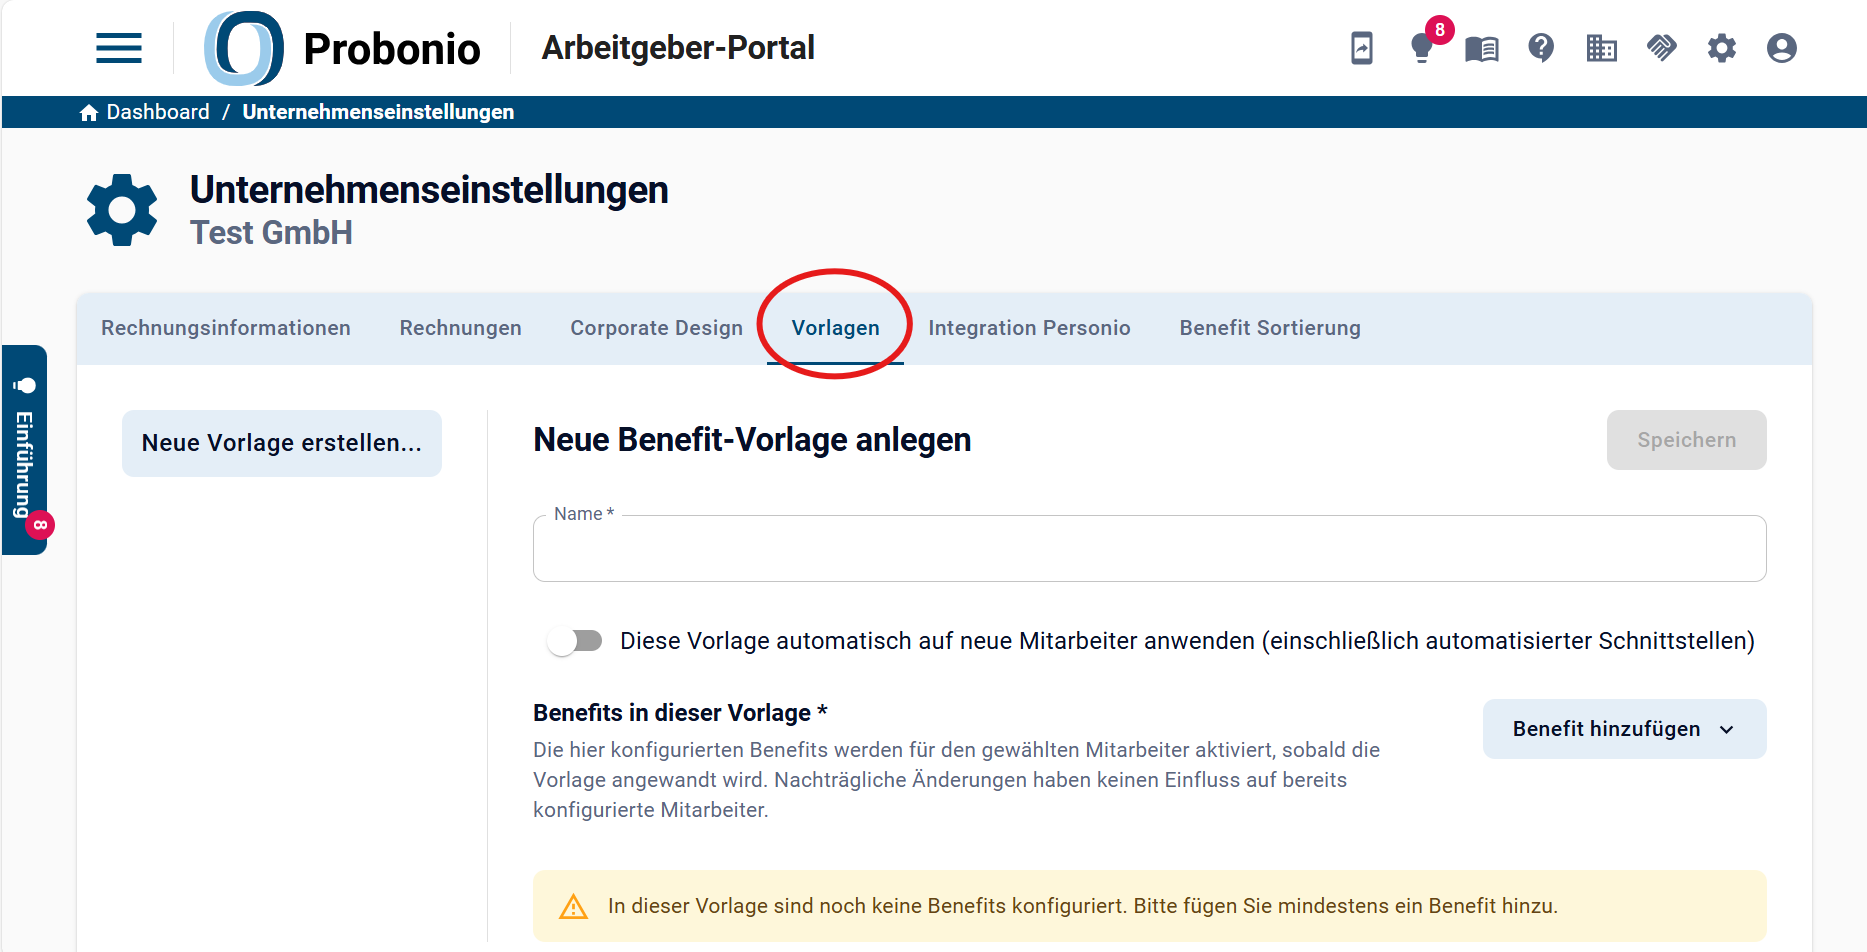This screenshot has width=1867, height=952.
Task: Toggle automatic application for new Mitarbeiter
Action: pyautogui.click(x=575, y=641)
